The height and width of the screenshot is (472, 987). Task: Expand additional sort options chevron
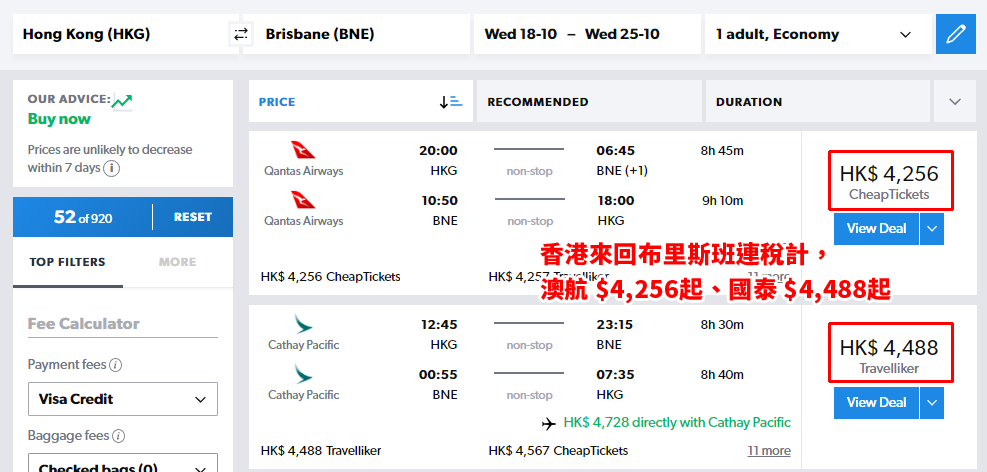(955, 101)
